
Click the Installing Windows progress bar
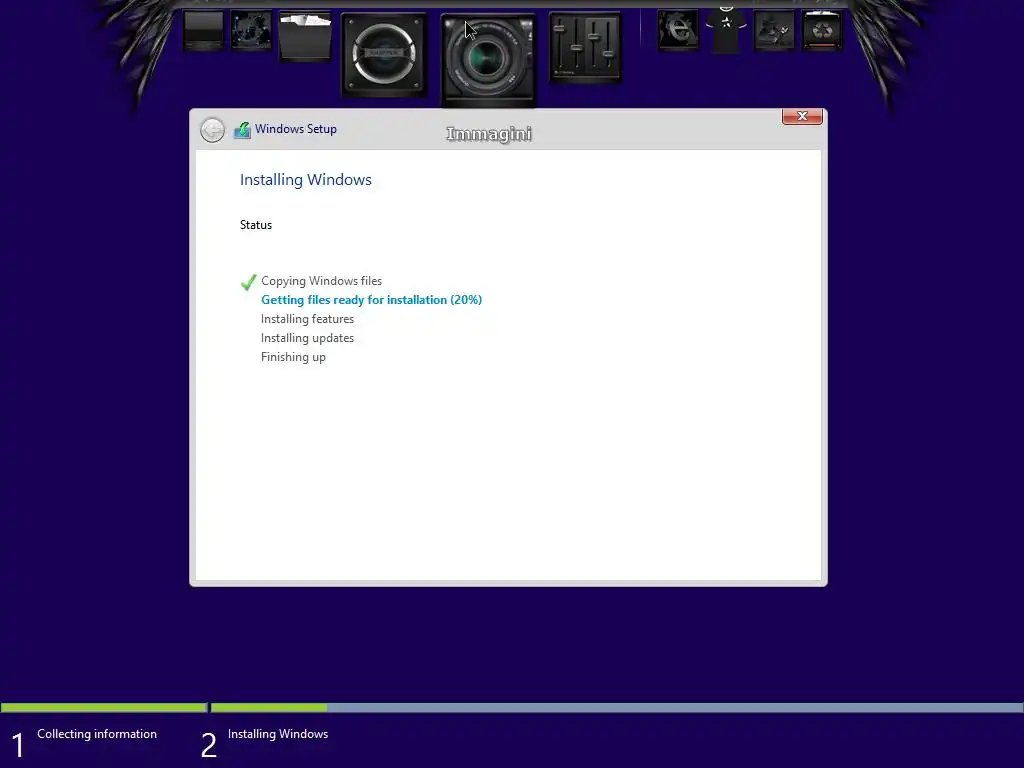point(616,707)
